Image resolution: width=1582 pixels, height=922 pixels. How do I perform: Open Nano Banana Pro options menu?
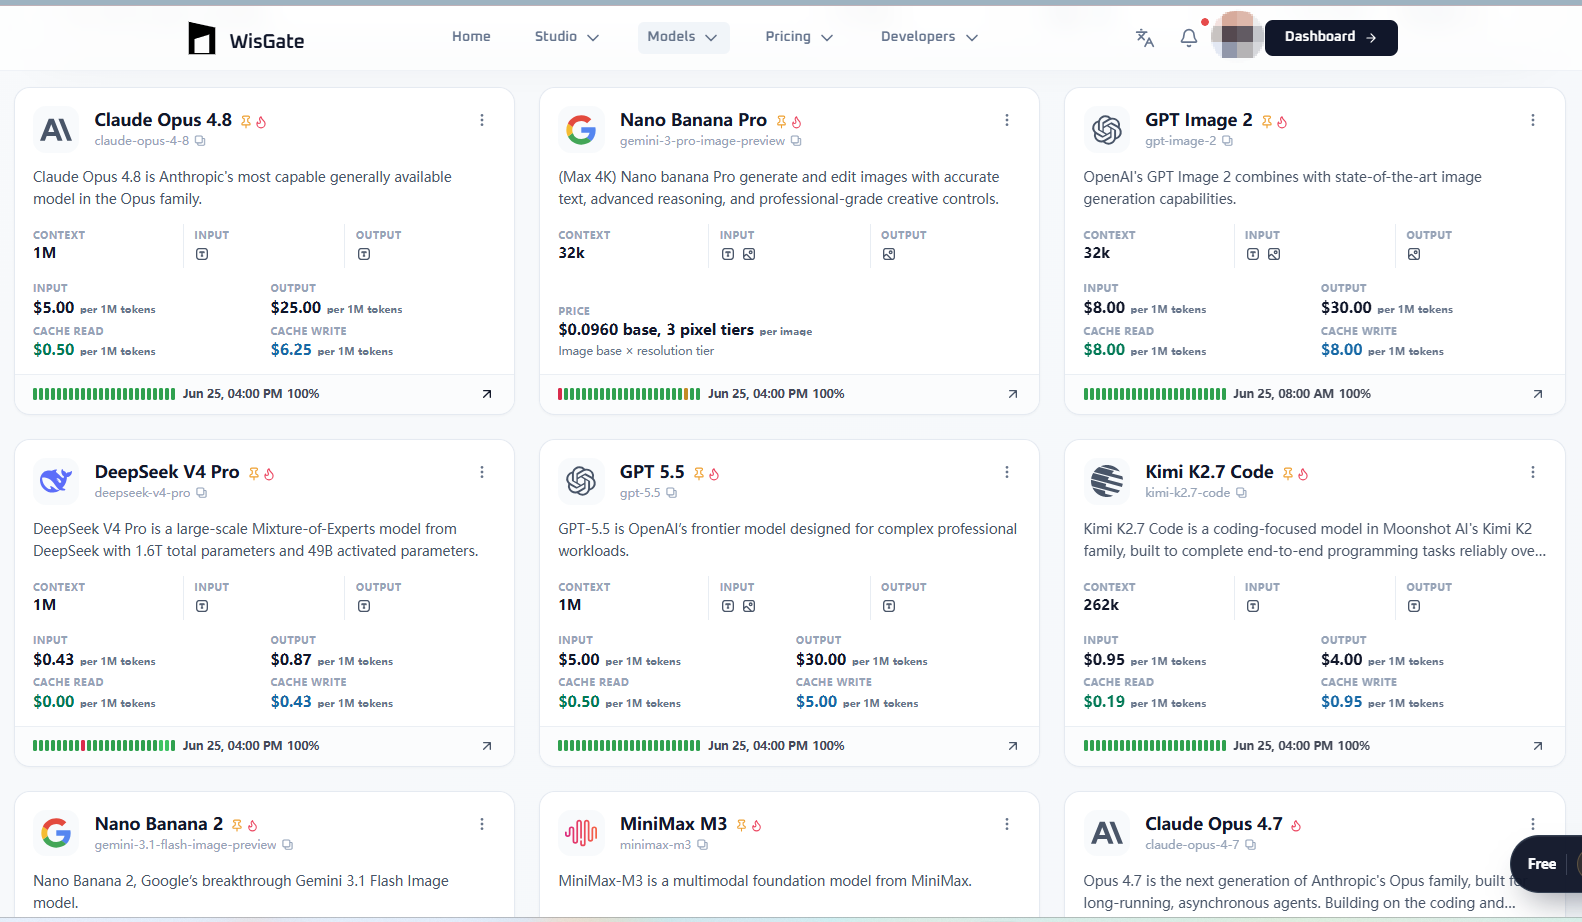[x=1007, y=120]
